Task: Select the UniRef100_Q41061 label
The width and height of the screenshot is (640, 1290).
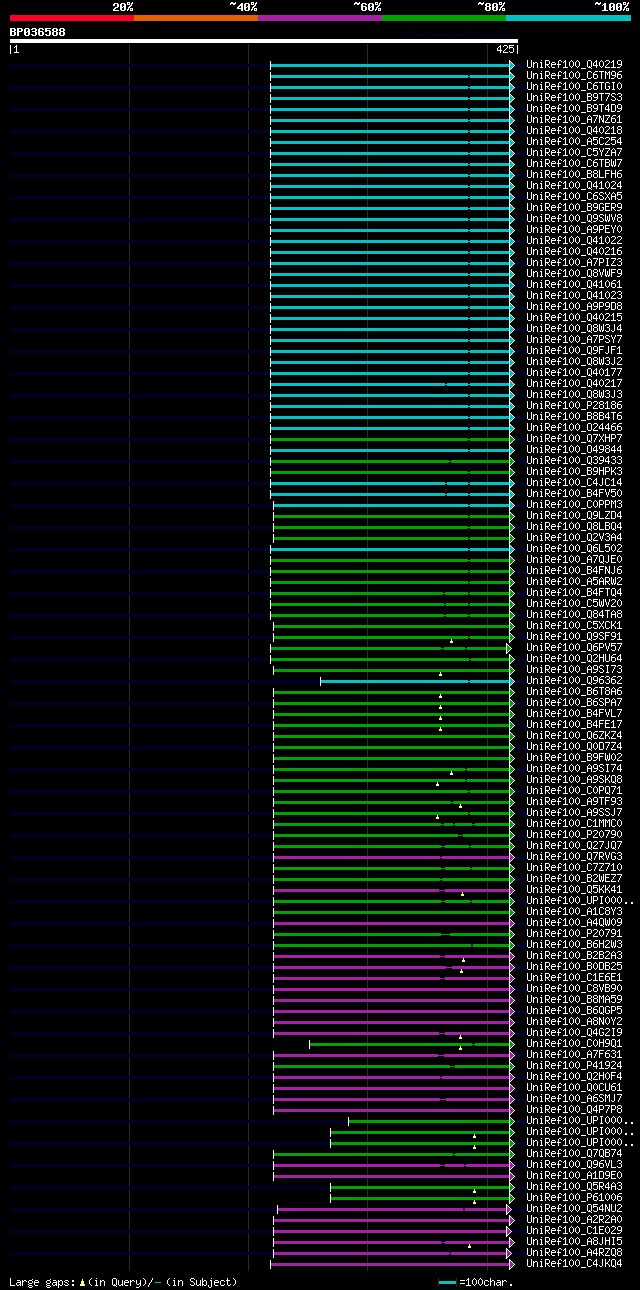Action: pos(574,285)
